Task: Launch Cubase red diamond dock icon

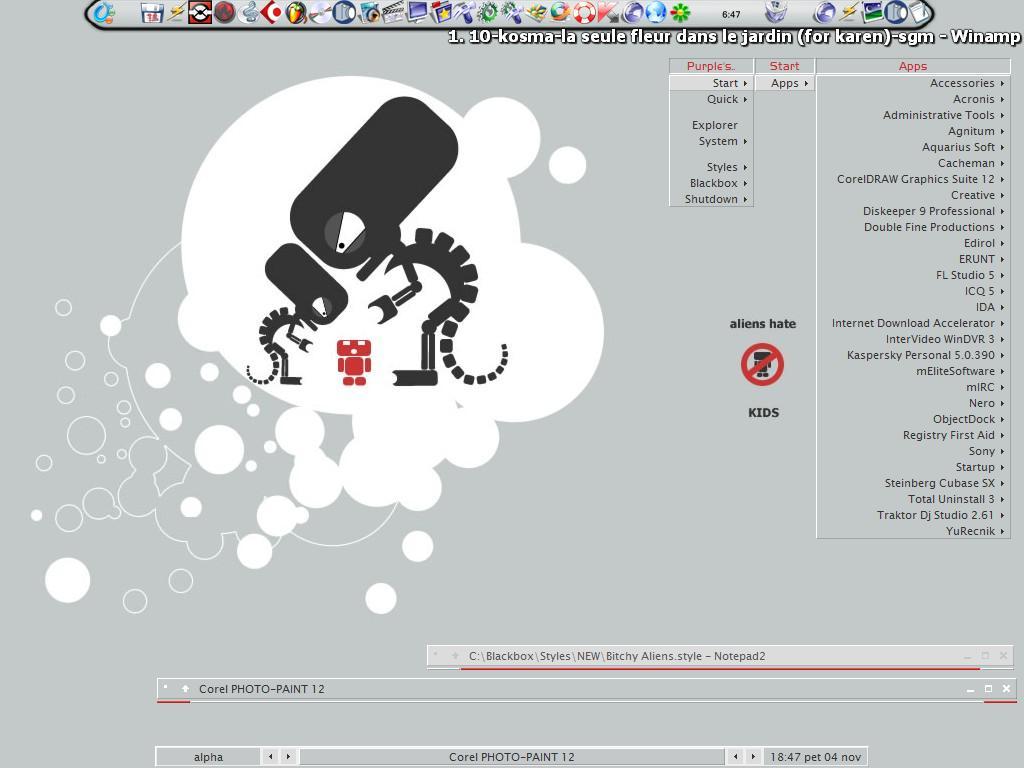Action: point(272,12)
